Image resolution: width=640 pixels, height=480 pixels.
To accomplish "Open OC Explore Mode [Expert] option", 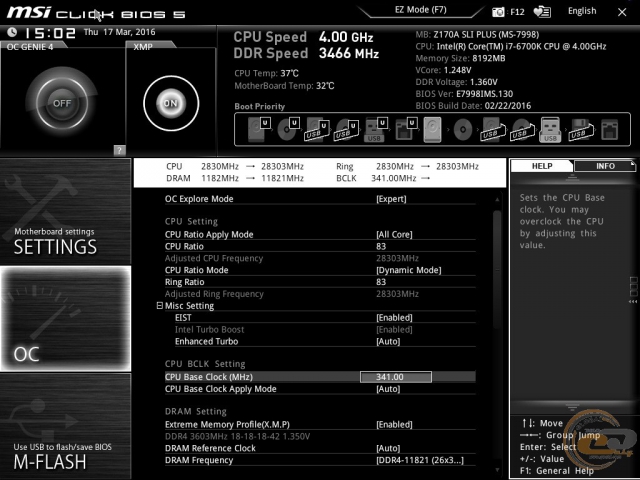I will pos(320,199).
